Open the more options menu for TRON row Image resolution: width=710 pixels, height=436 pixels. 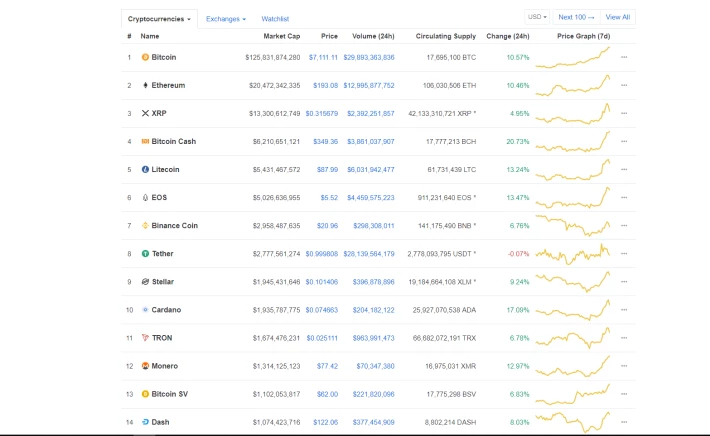click(624, 338)
